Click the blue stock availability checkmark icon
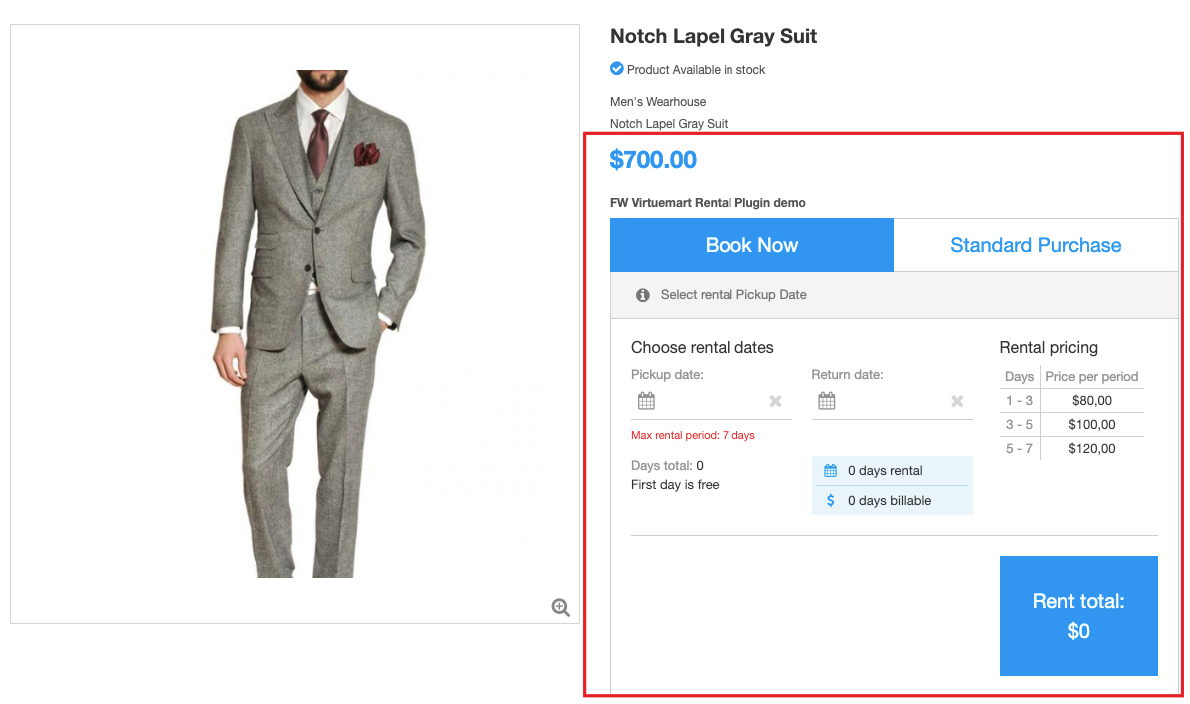The width and height of the screenshot is (1190, 704). [x=617, y=69]
